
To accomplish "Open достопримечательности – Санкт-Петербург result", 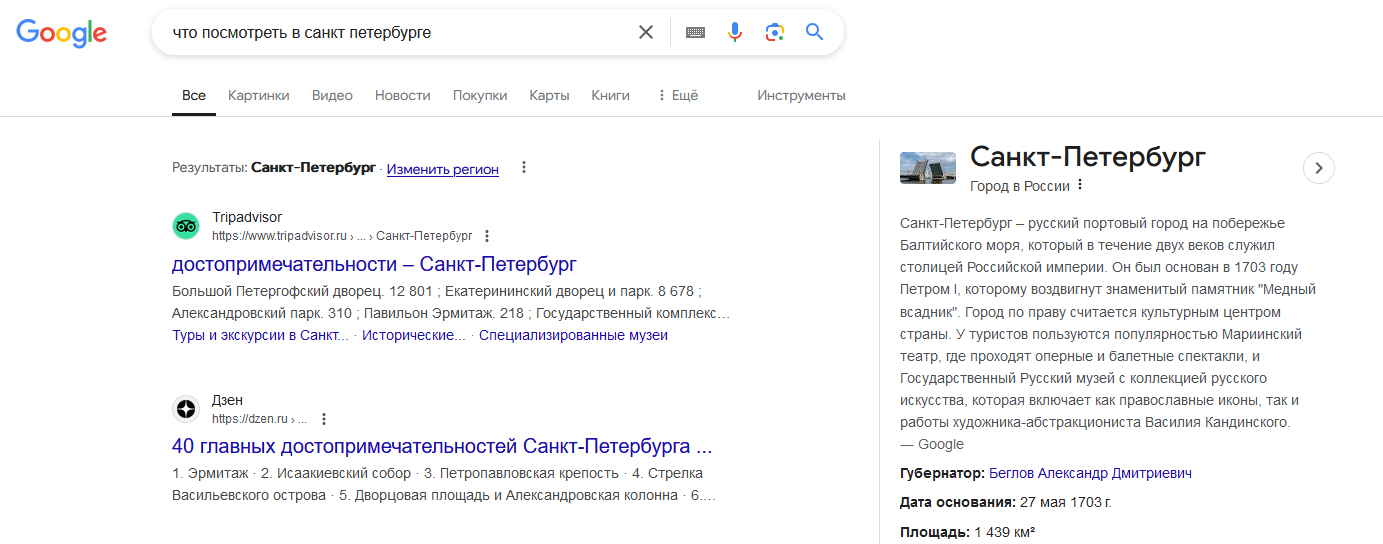I will [x=374, y=264].
